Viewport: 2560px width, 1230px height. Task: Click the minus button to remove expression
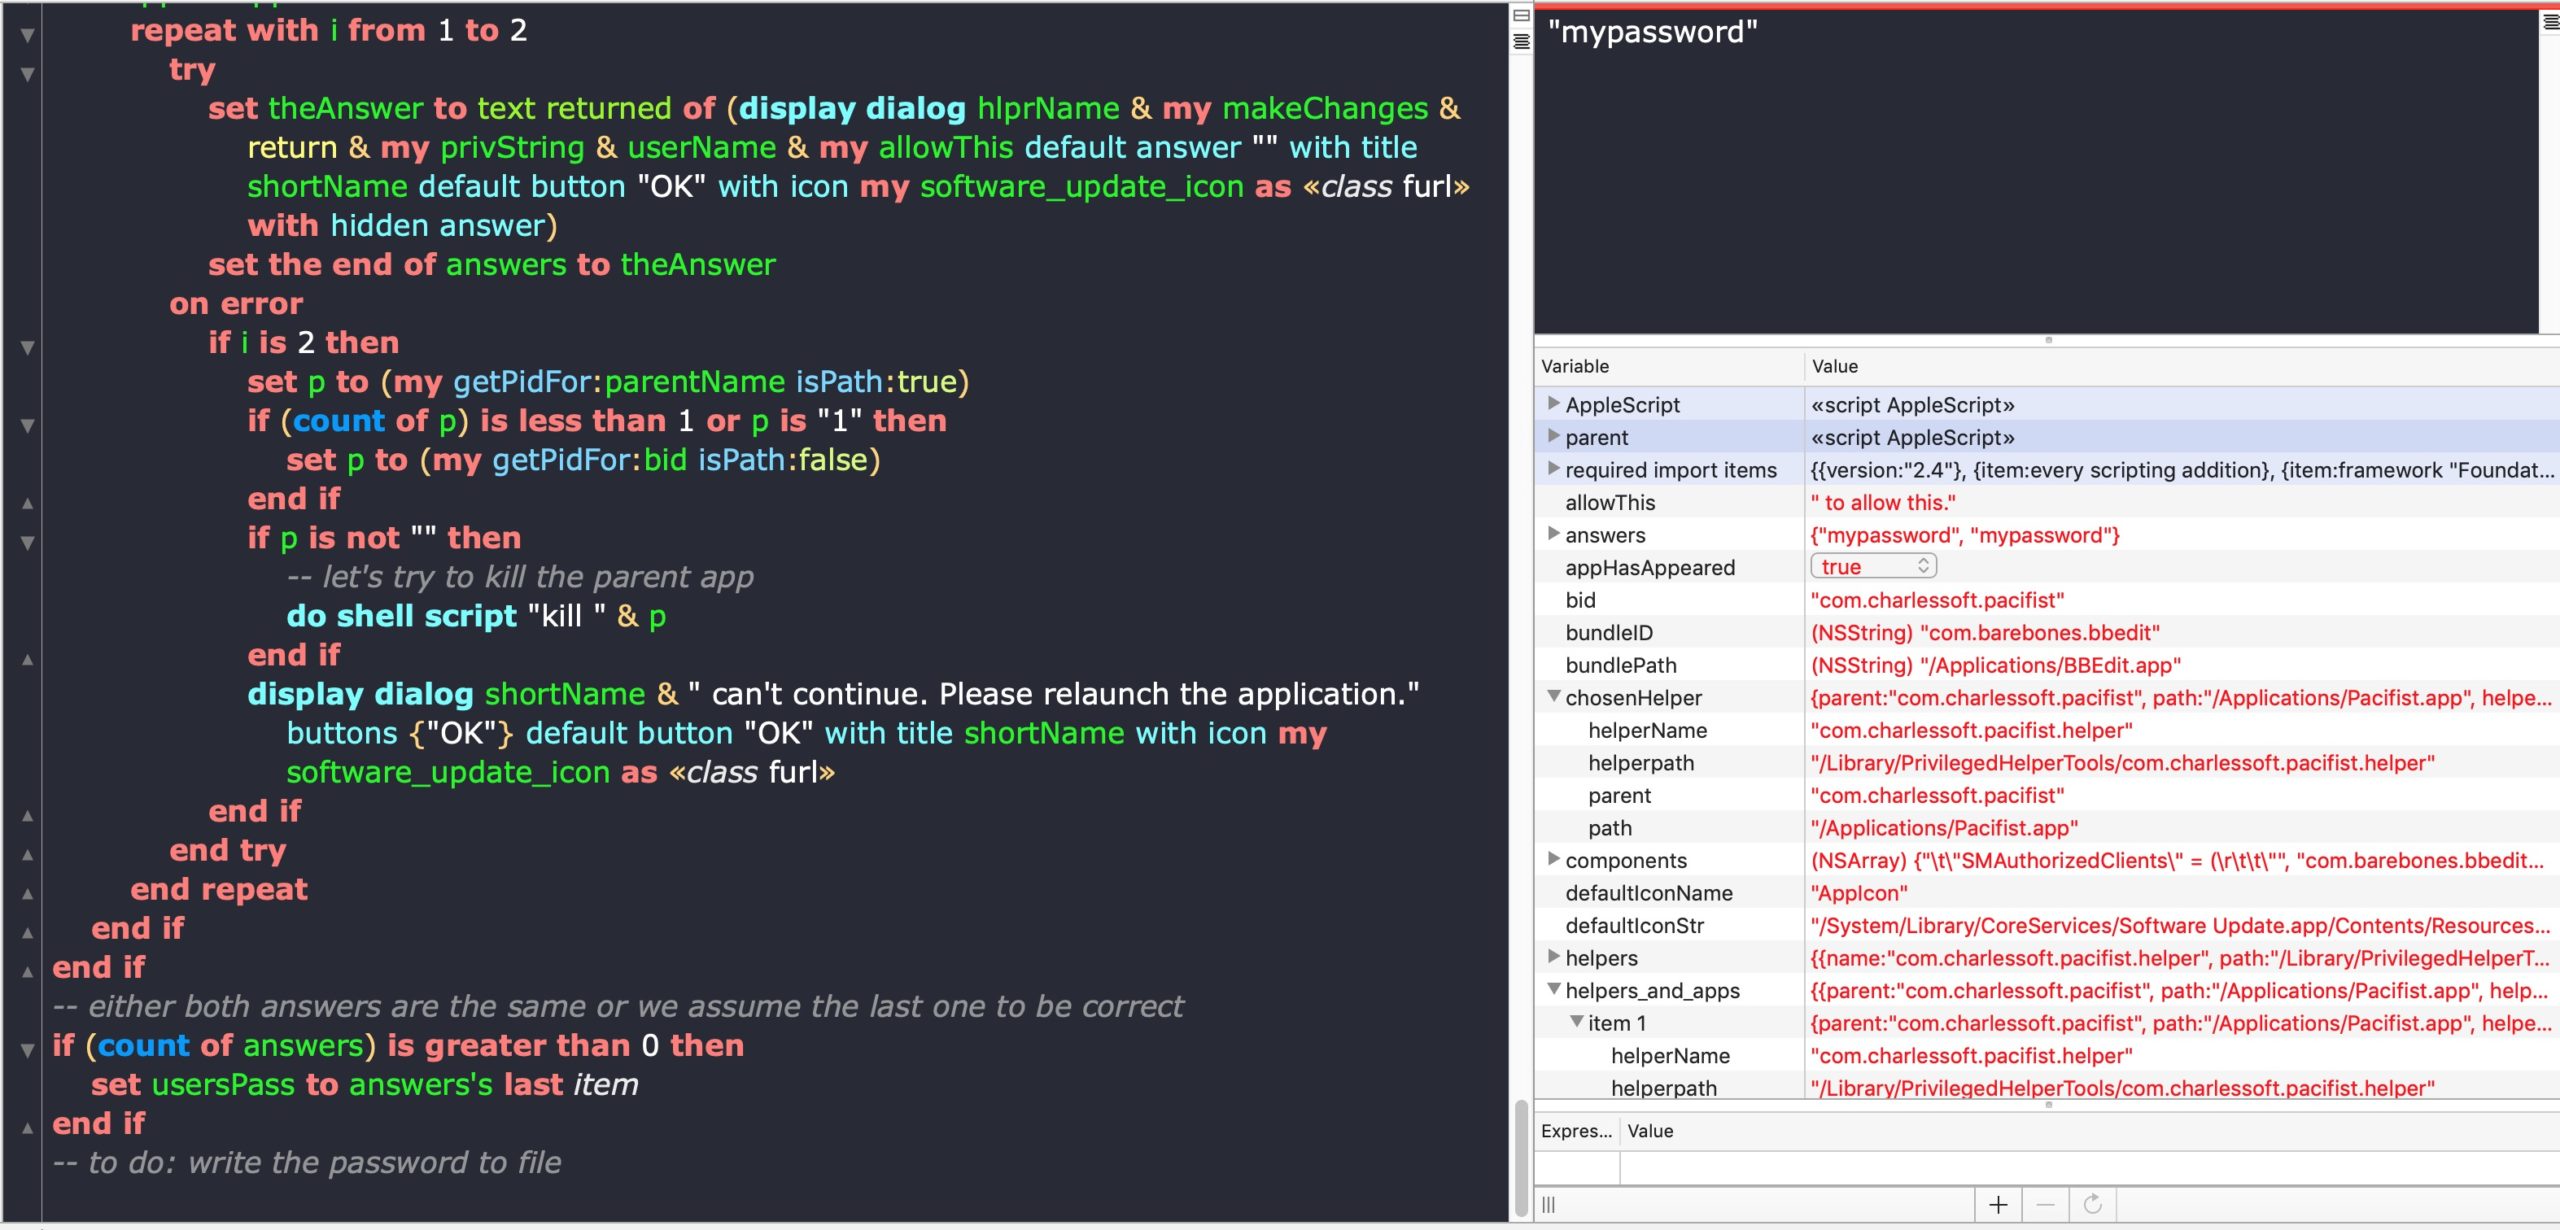coord(2045,1204)
